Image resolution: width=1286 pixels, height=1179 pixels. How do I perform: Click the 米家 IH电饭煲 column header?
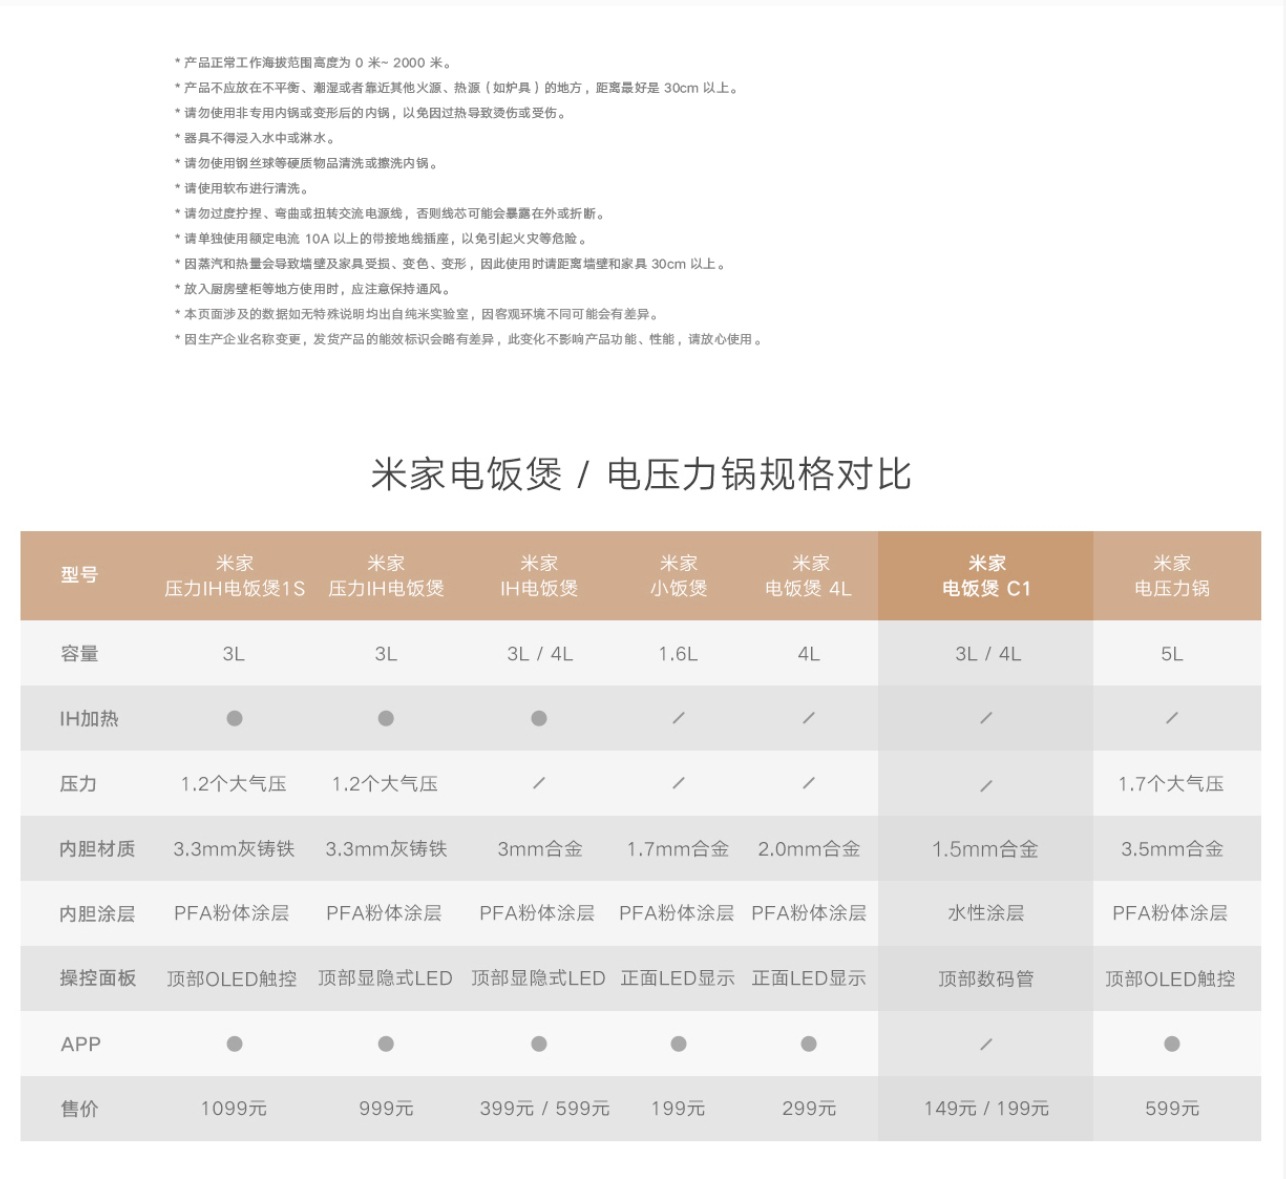(x=539, y=576)
